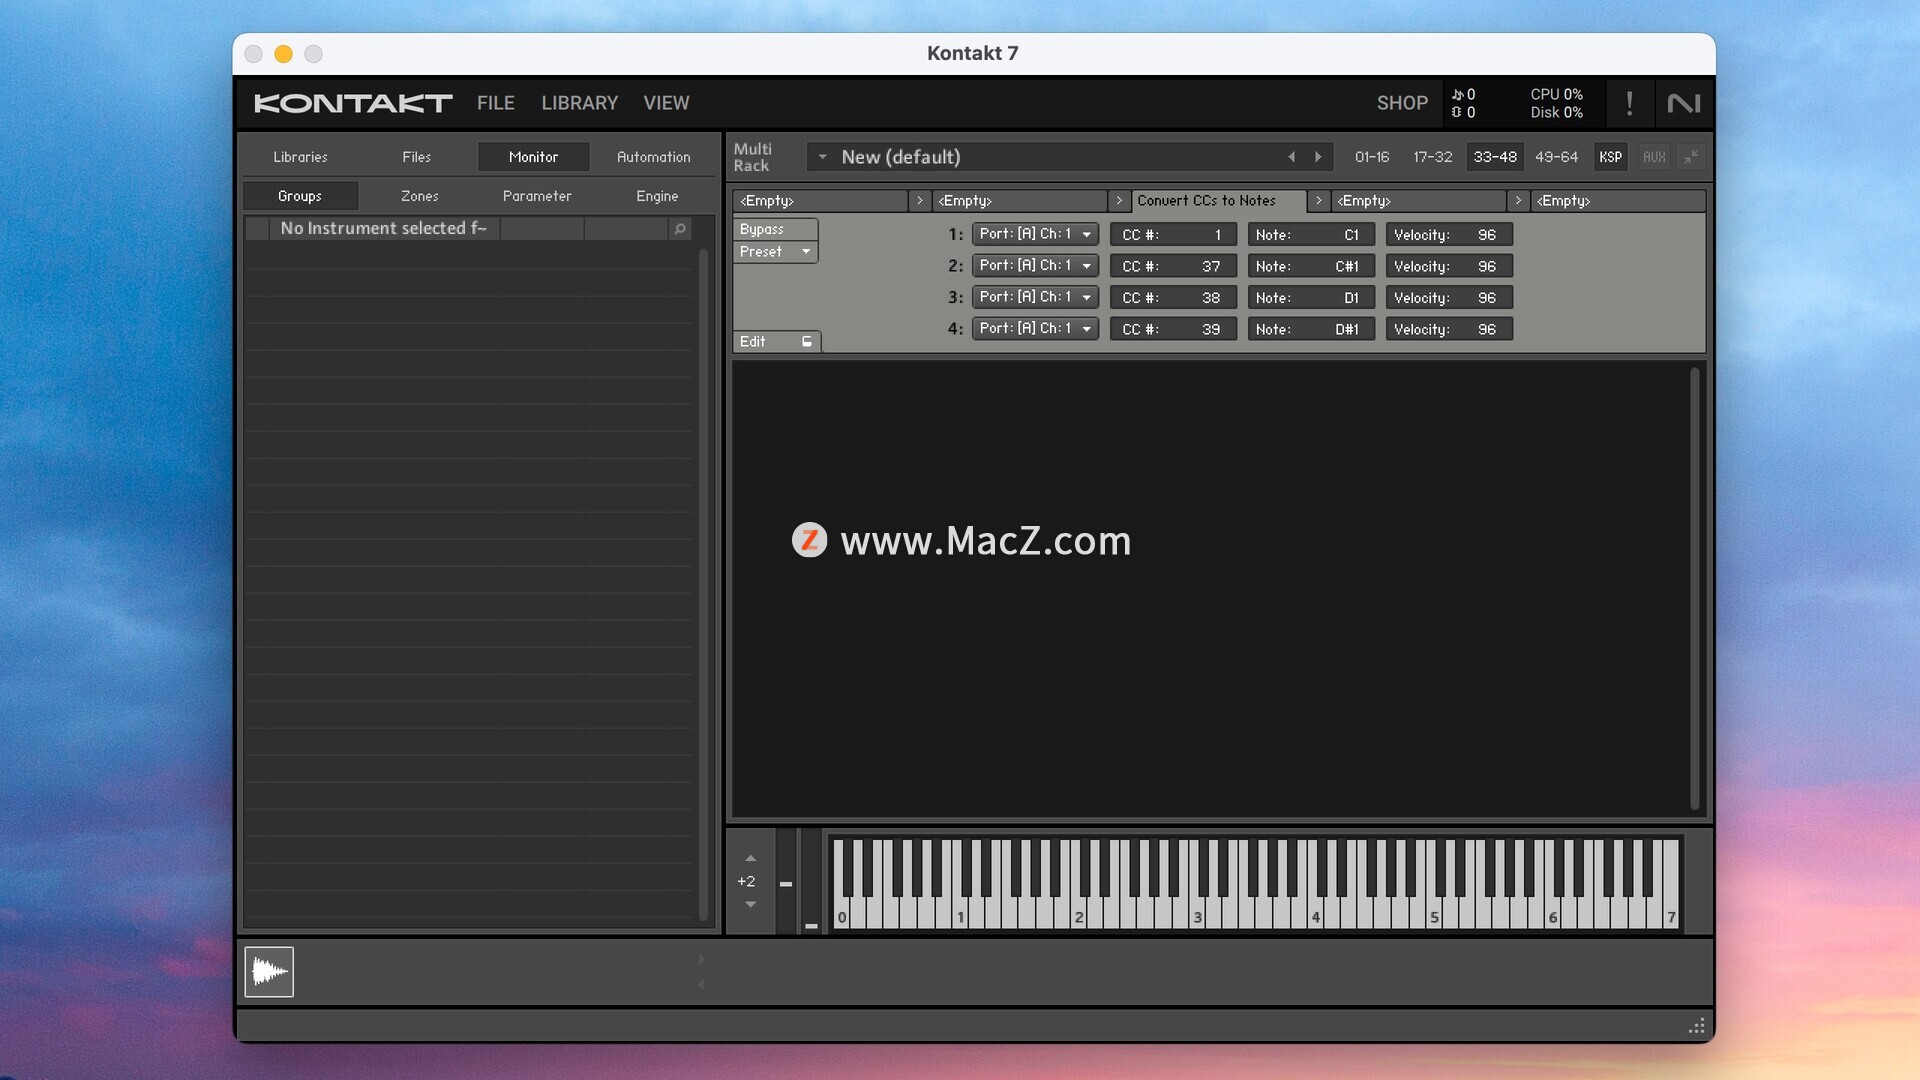Open the LIBRARY menu
The width and height of the screenshot is (1920, 1080).
pos(580,103)
